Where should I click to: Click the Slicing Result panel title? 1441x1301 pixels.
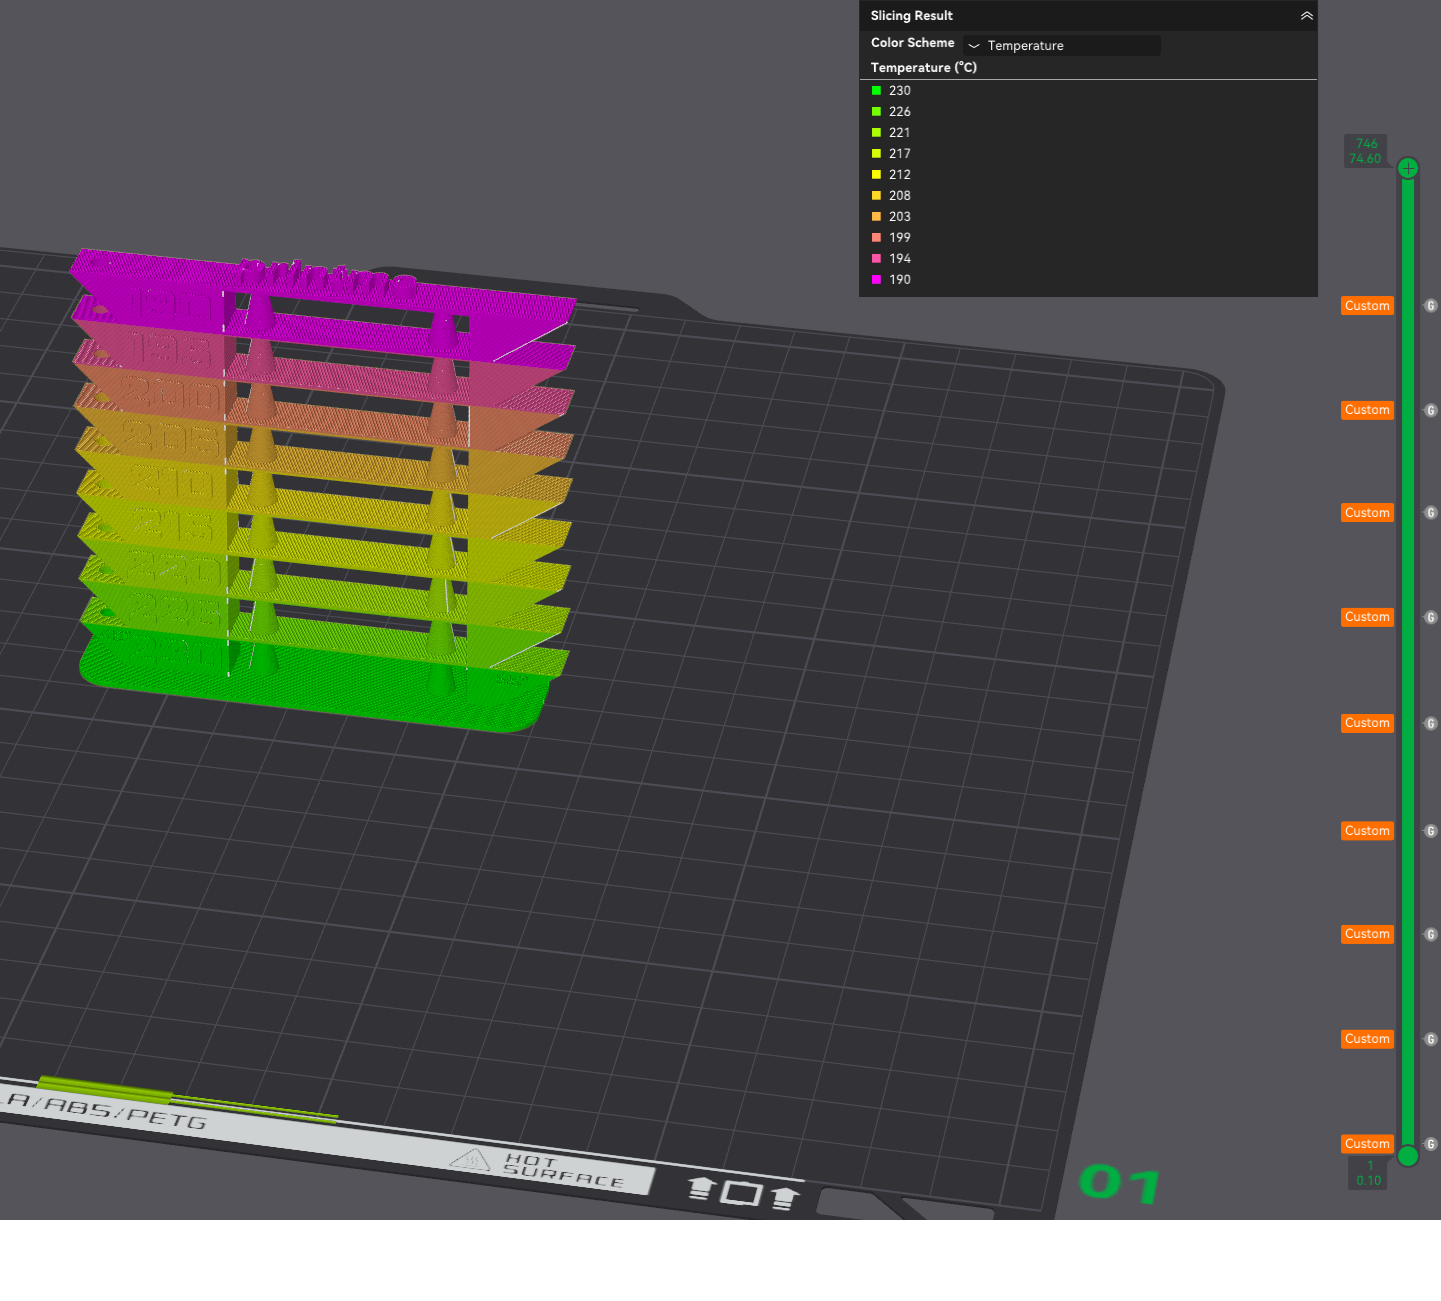click(911, 16)
